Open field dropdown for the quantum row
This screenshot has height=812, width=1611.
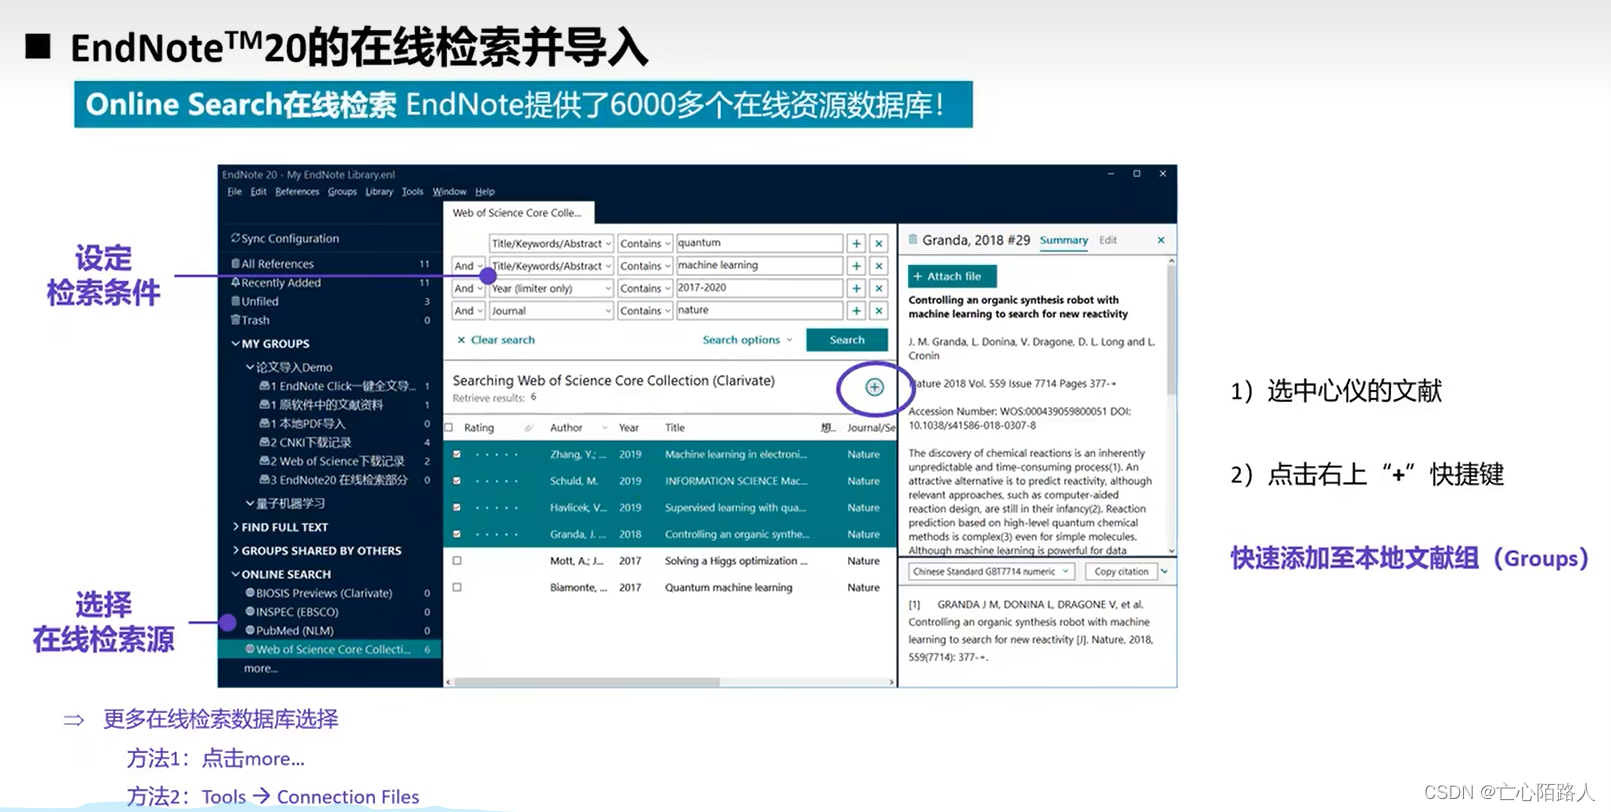(551, 243)
